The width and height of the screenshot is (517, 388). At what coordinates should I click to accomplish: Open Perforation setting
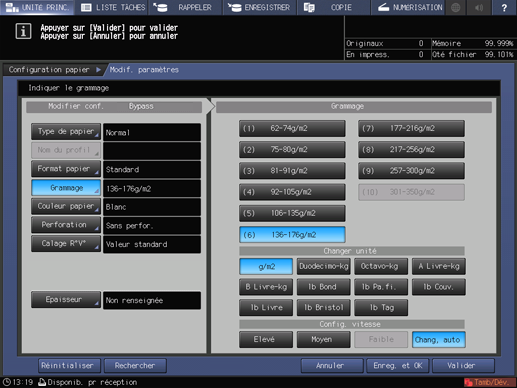[66, 225]
